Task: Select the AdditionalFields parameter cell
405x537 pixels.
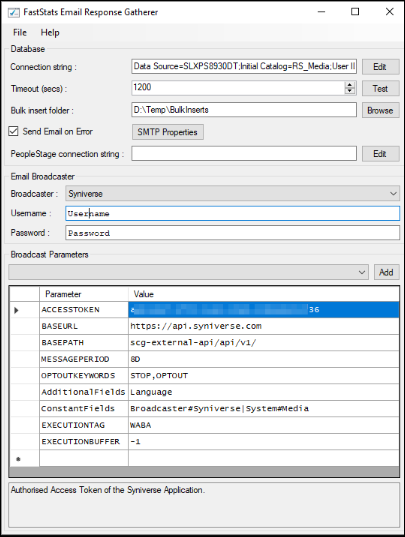Action: pos(84,392)
